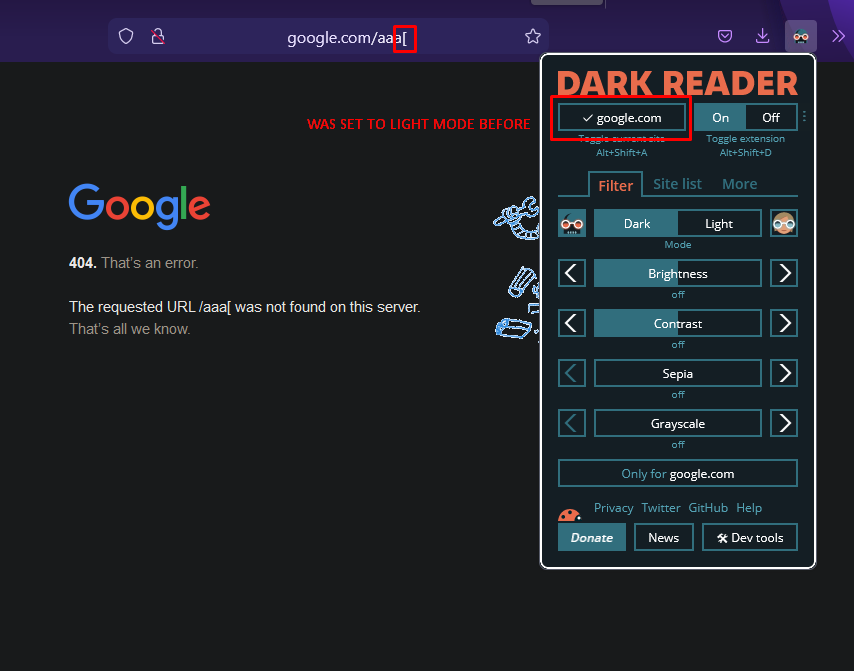
Task: Click the Dark Reader extension toolbar icon
Action: pyautogui.click(x=801, y=36)
